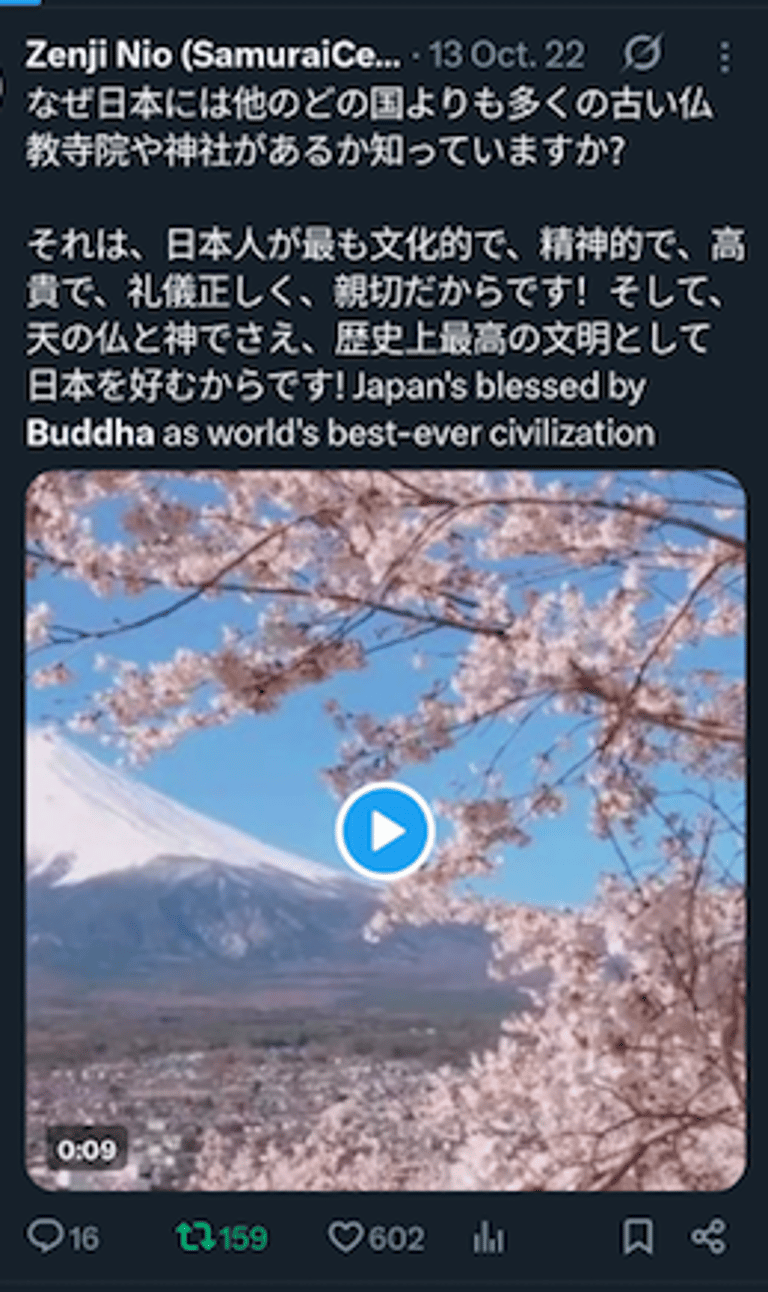Click the reply count 16
This screenshot has height=1292, width=768.
click(x=84, y=1239)
